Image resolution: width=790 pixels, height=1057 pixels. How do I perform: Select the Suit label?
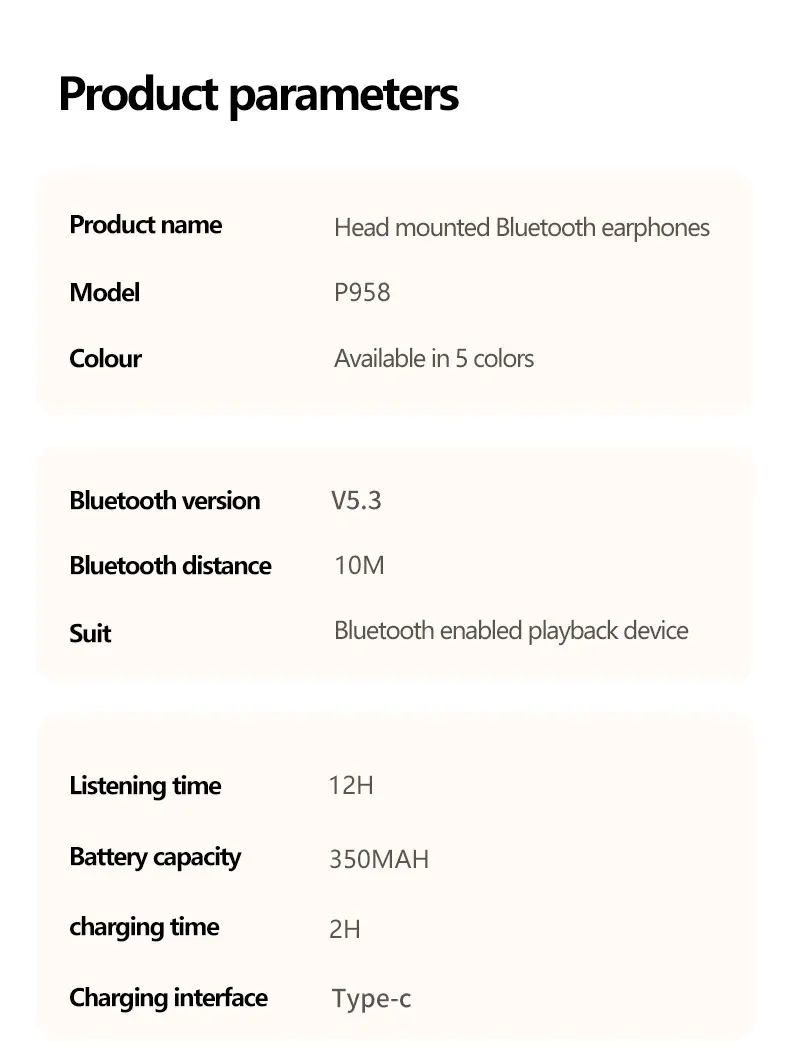[90, 634]
